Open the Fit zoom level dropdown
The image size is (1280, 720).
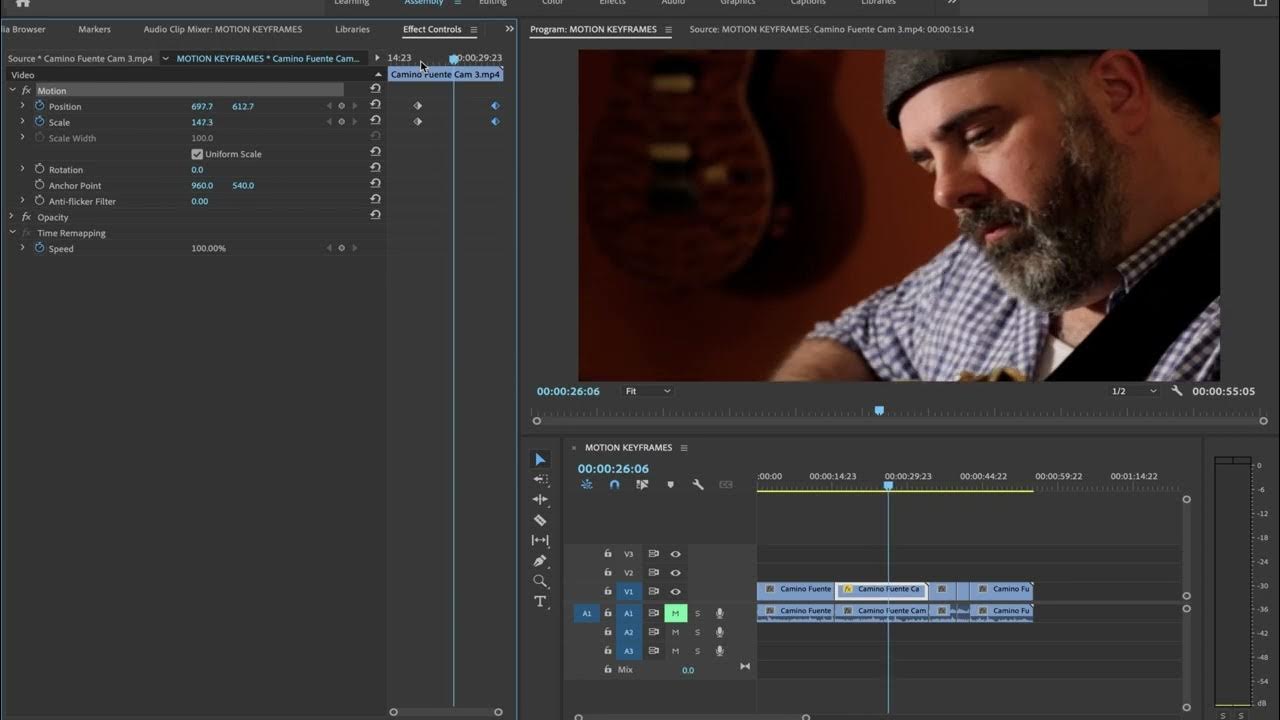tap(647, 391)
